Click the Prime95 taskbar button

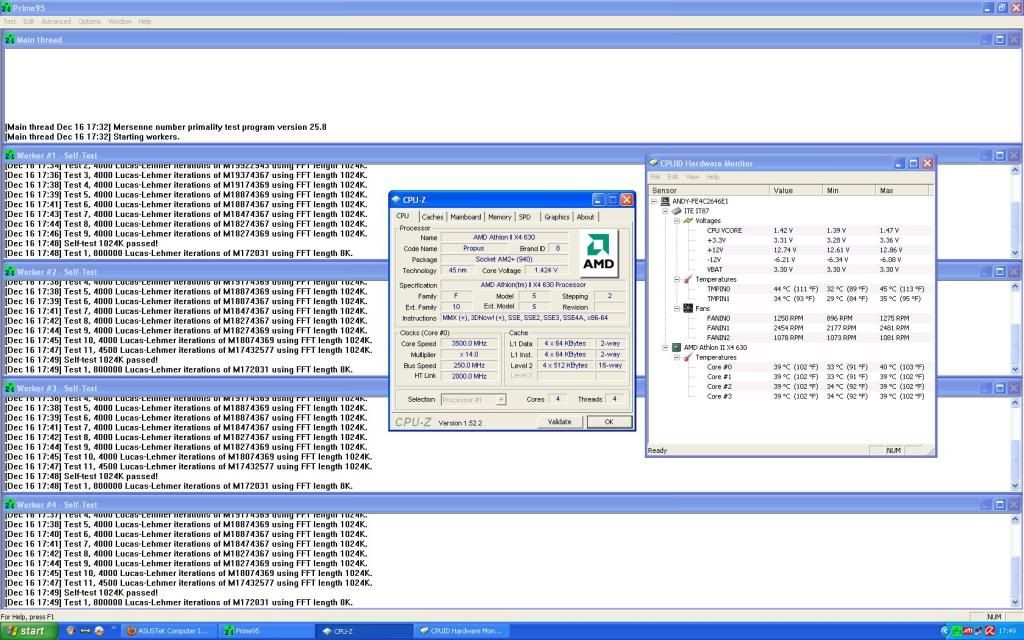tap(264, 631)
